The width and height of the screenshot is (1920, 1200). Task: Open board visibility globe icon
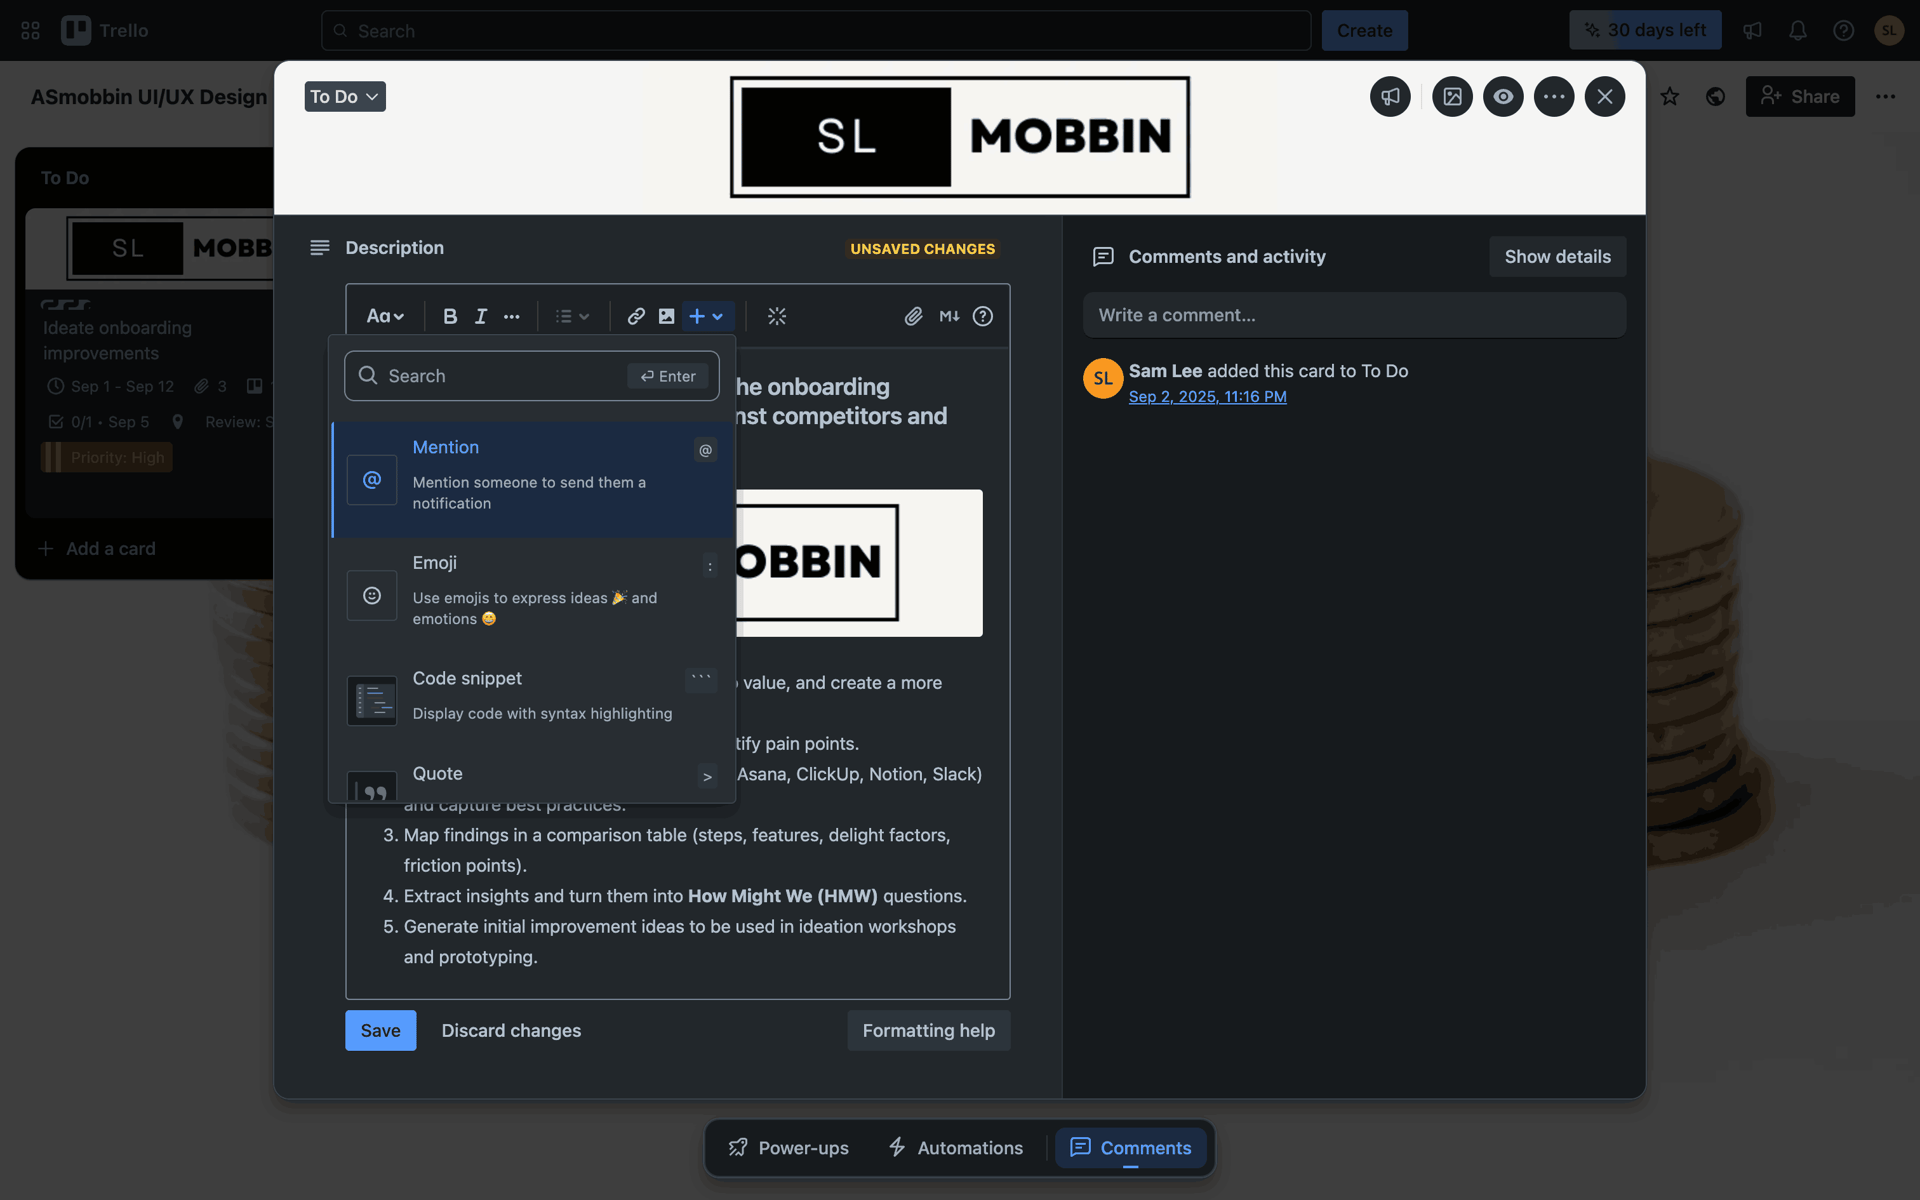pos(1716,96)
